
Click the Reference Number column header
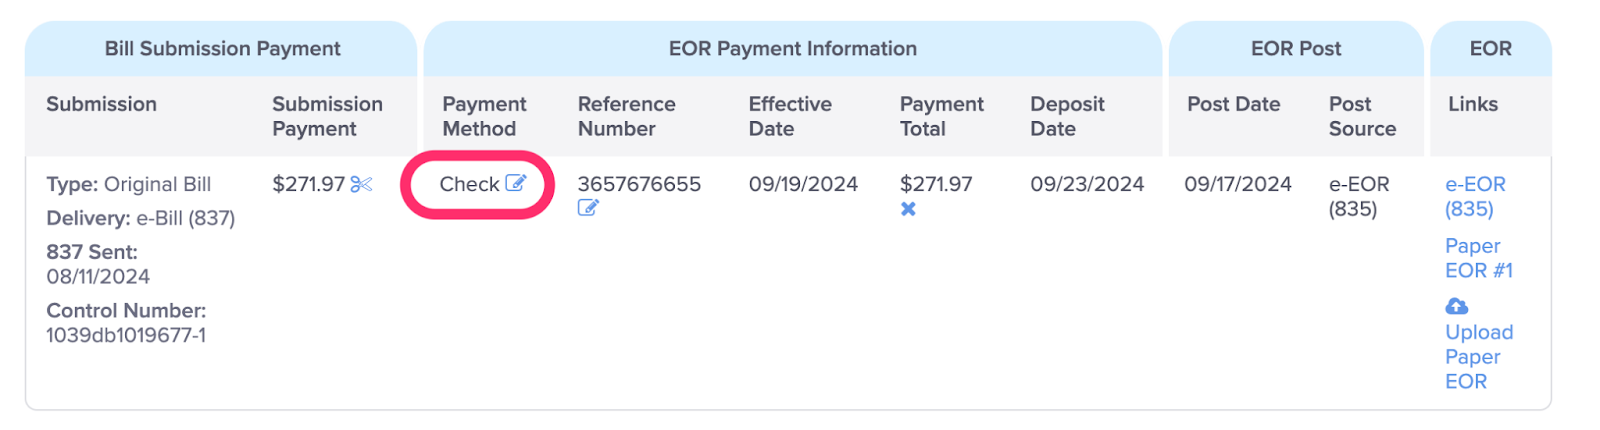click(x=627, y=116)
